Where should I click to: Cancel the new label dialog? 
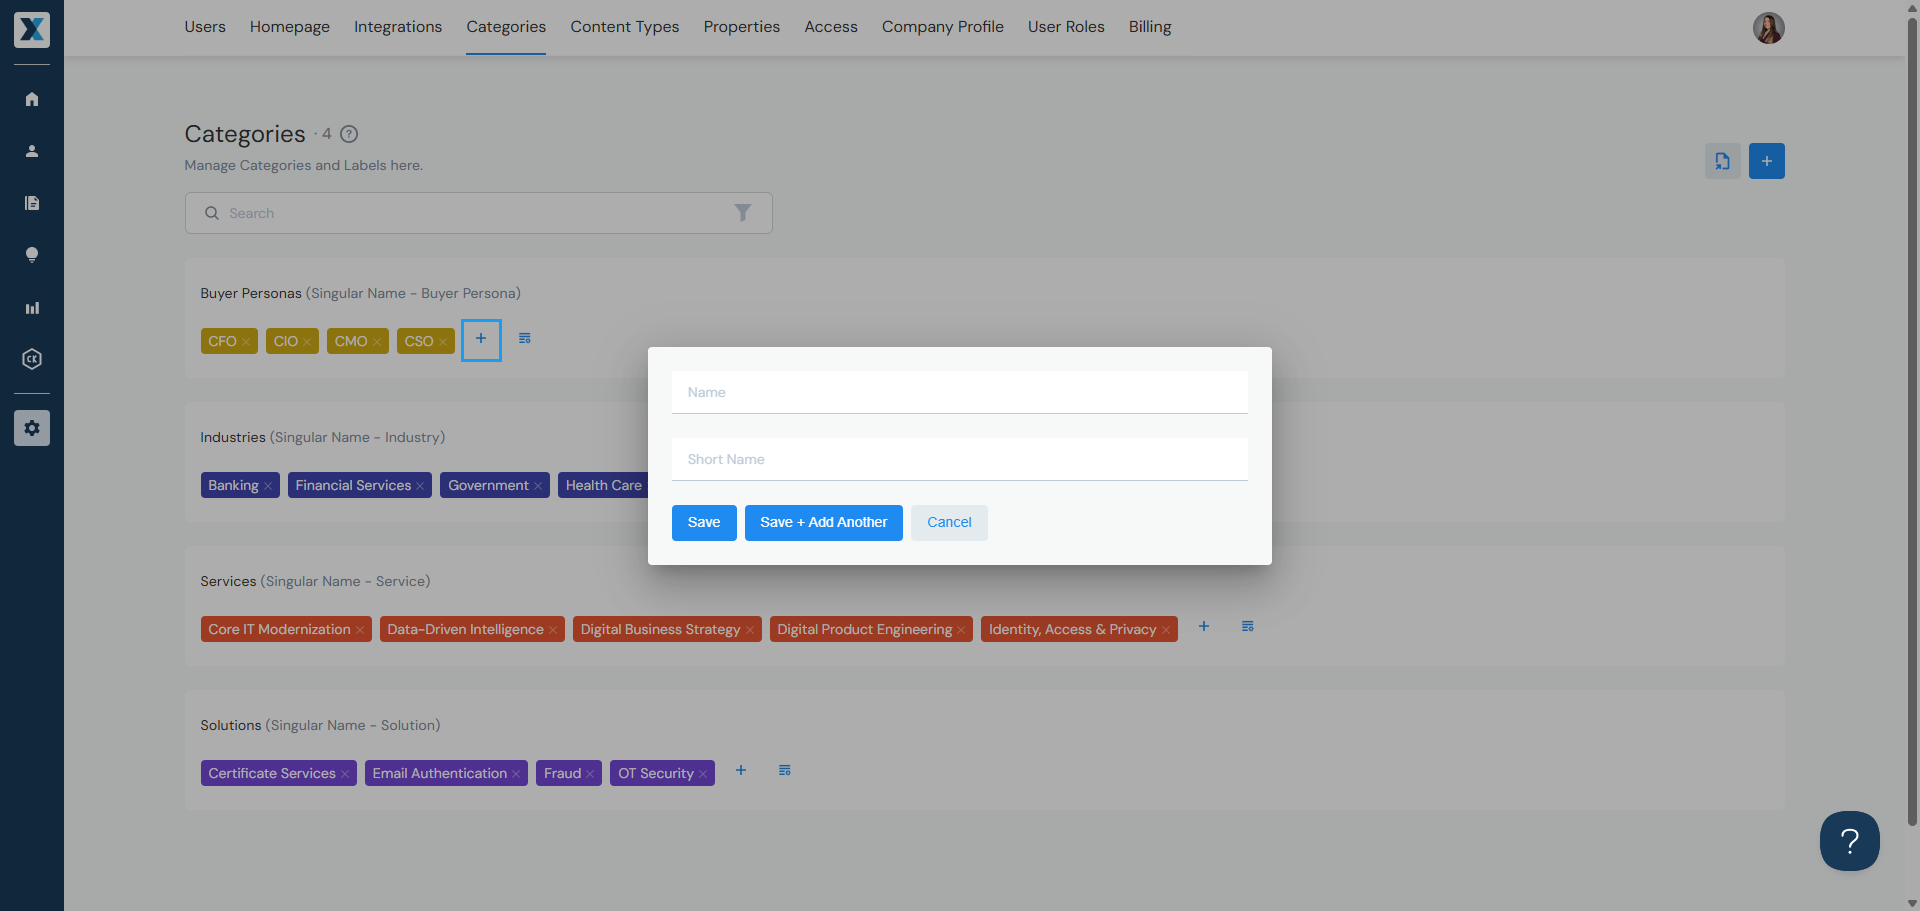click(949, 523)
